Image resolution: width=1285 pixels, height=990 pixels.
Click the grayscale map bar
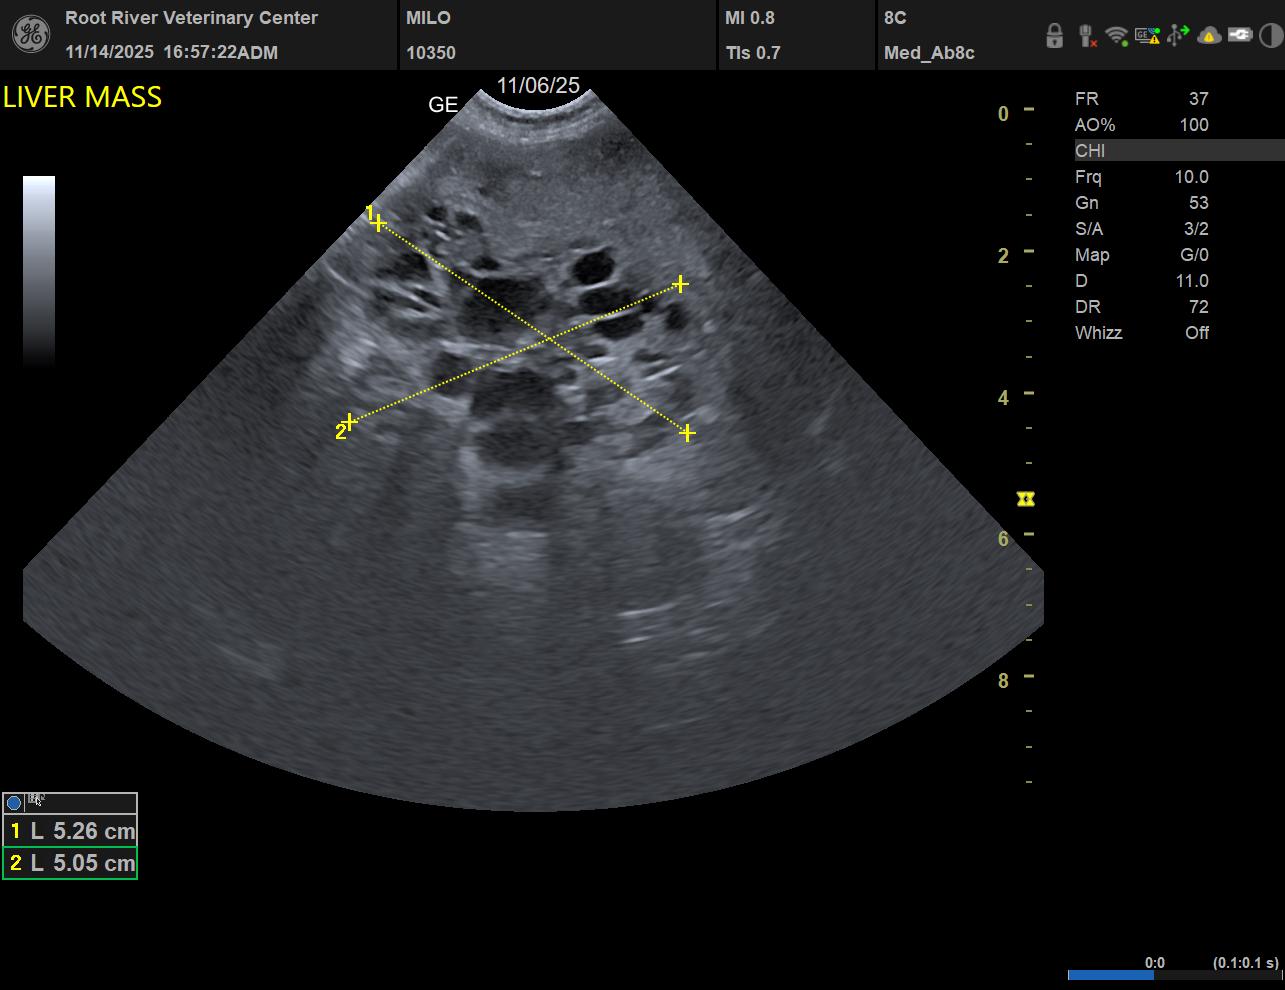[39, 271]
